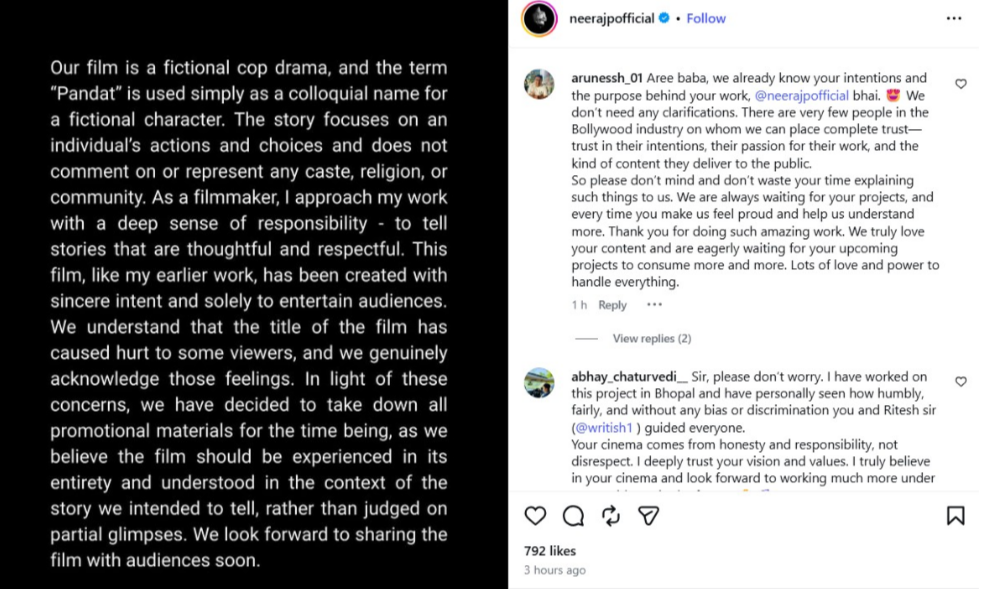Share the post via paper plane icon
The height and width of the screenshot is (589, 1006).
point(649,515)
